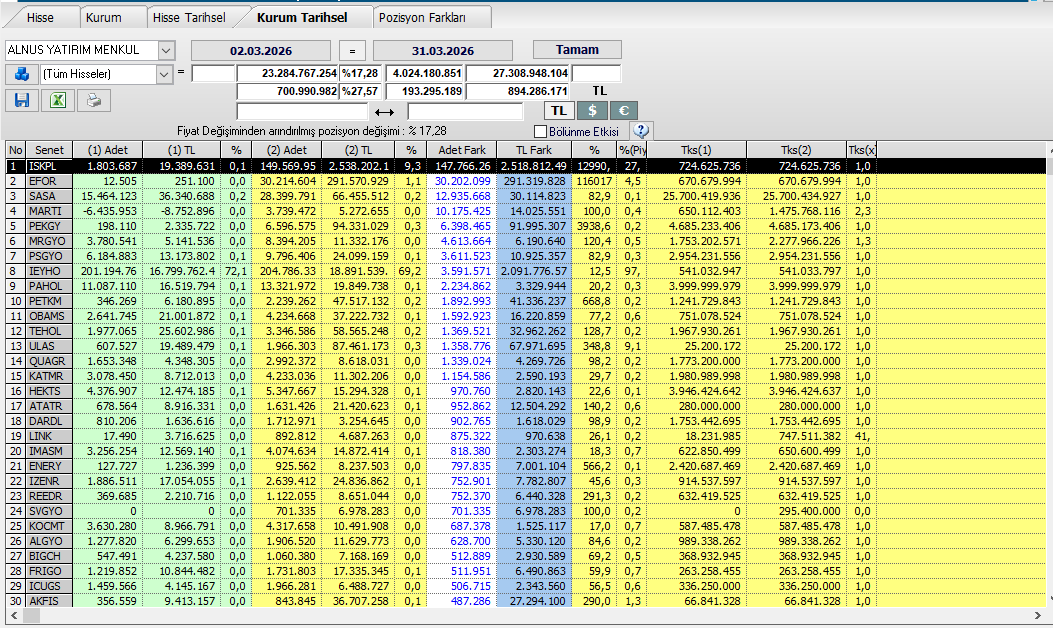Click the %27,57 percentage field
Image resolution: width=1053 pixels, height=628 pixels.
click(361, 91)
